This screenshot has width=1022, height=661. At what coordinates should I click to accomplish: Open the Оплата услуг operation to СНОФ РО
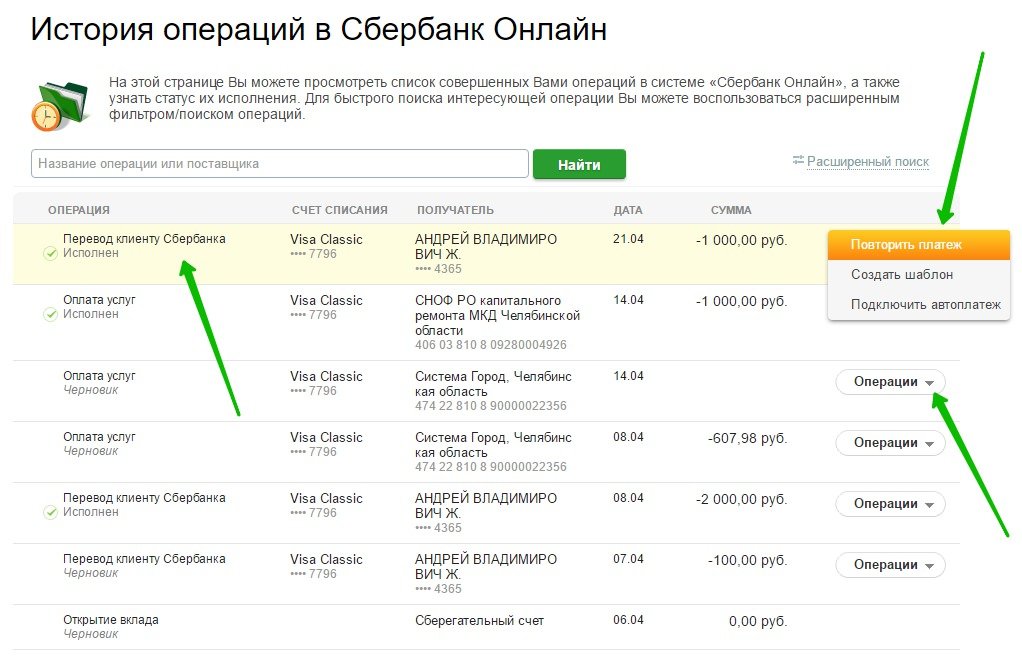click(99, 300)
